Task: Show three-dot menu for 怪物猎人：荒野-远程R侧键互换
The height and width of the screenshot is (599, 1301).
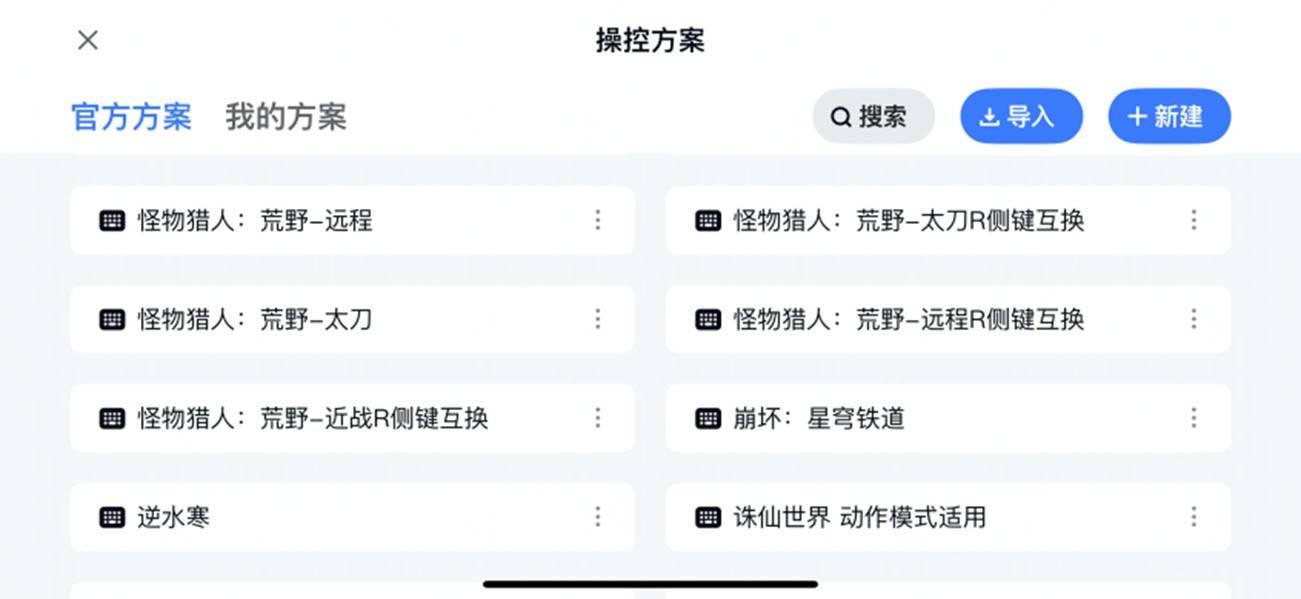Action: coord(1194,319)
